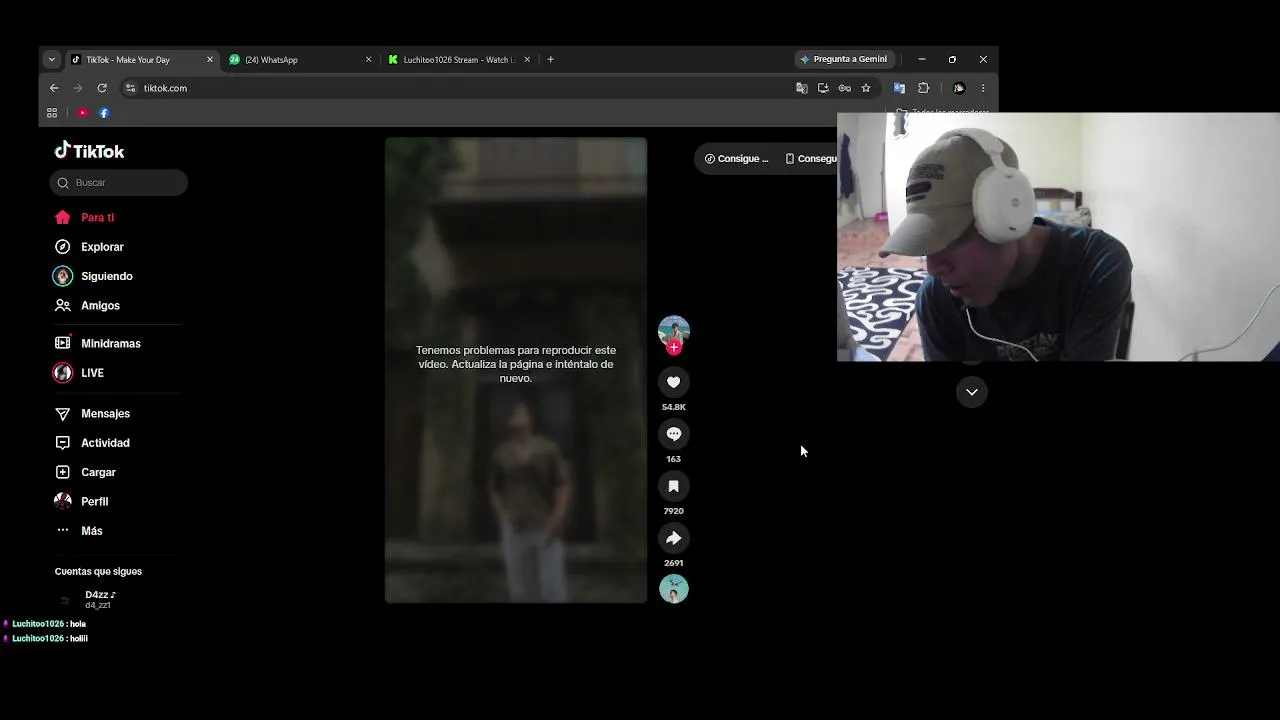Switch to the WhatsApp browser tab
The height and width of the screenshot is (720, 1280).
301,60
